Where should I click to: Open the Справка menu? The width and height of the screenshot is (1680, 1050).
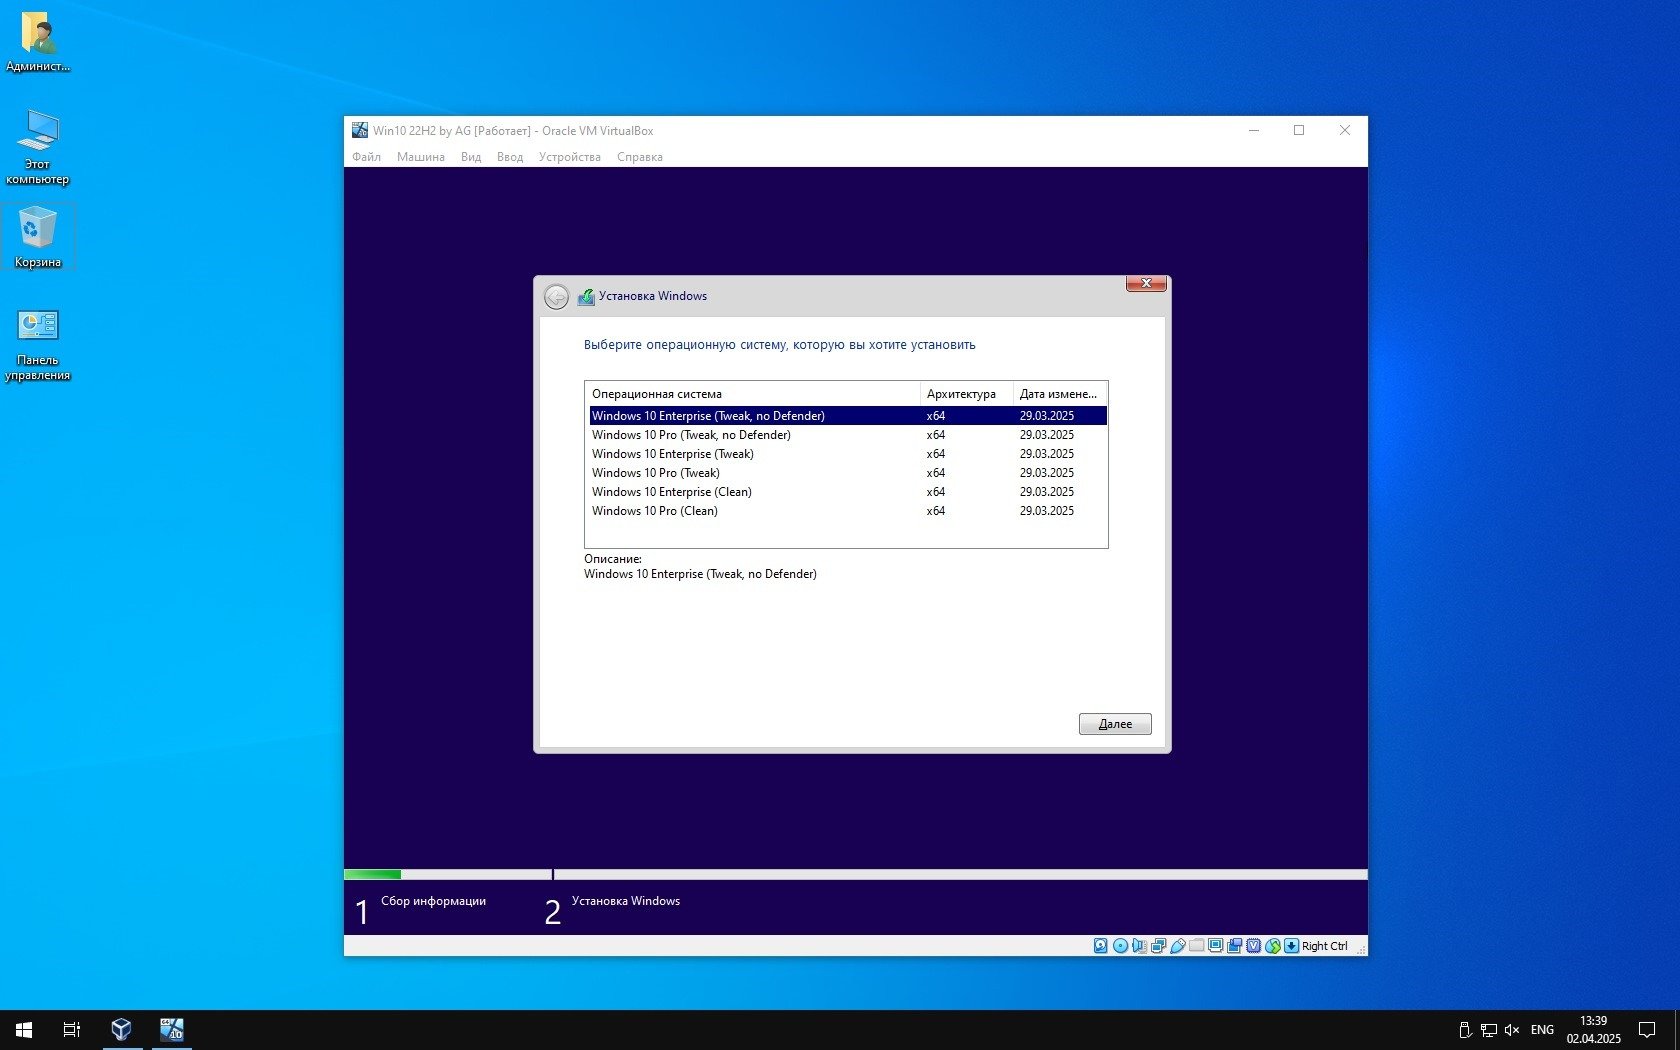coord(639,157)
